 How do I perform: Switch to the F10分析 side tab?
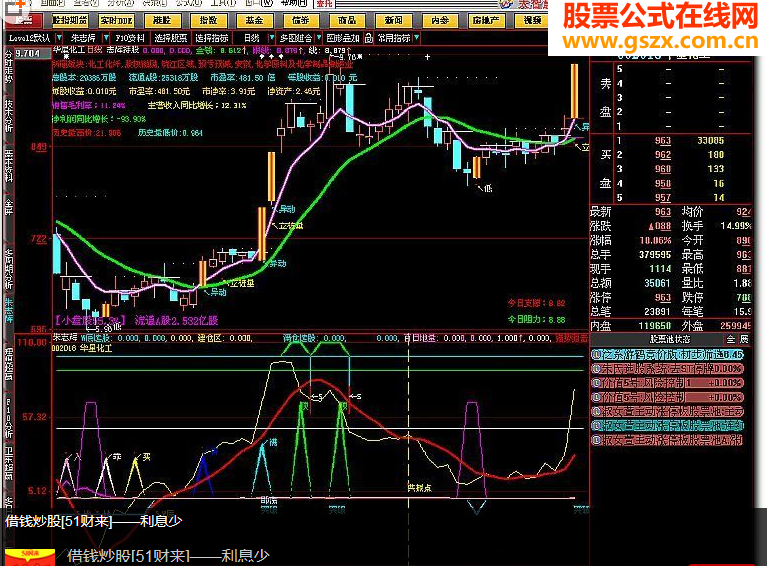[9, 418]
